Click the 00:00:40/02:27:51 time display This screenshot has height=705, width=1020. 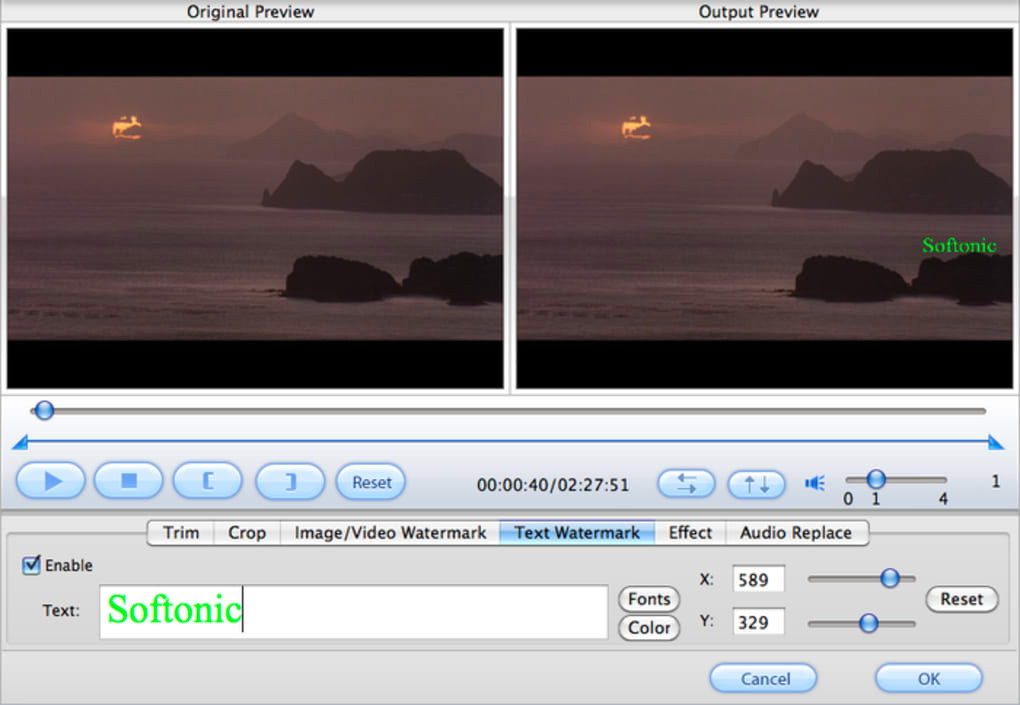point(553,485)
